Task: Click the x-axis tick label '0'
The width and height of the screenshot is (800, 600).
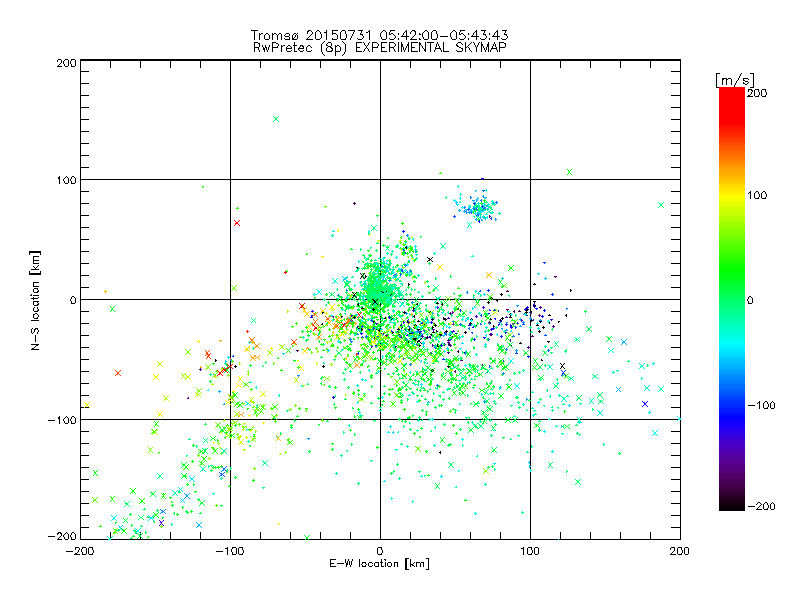Action: 380,551
